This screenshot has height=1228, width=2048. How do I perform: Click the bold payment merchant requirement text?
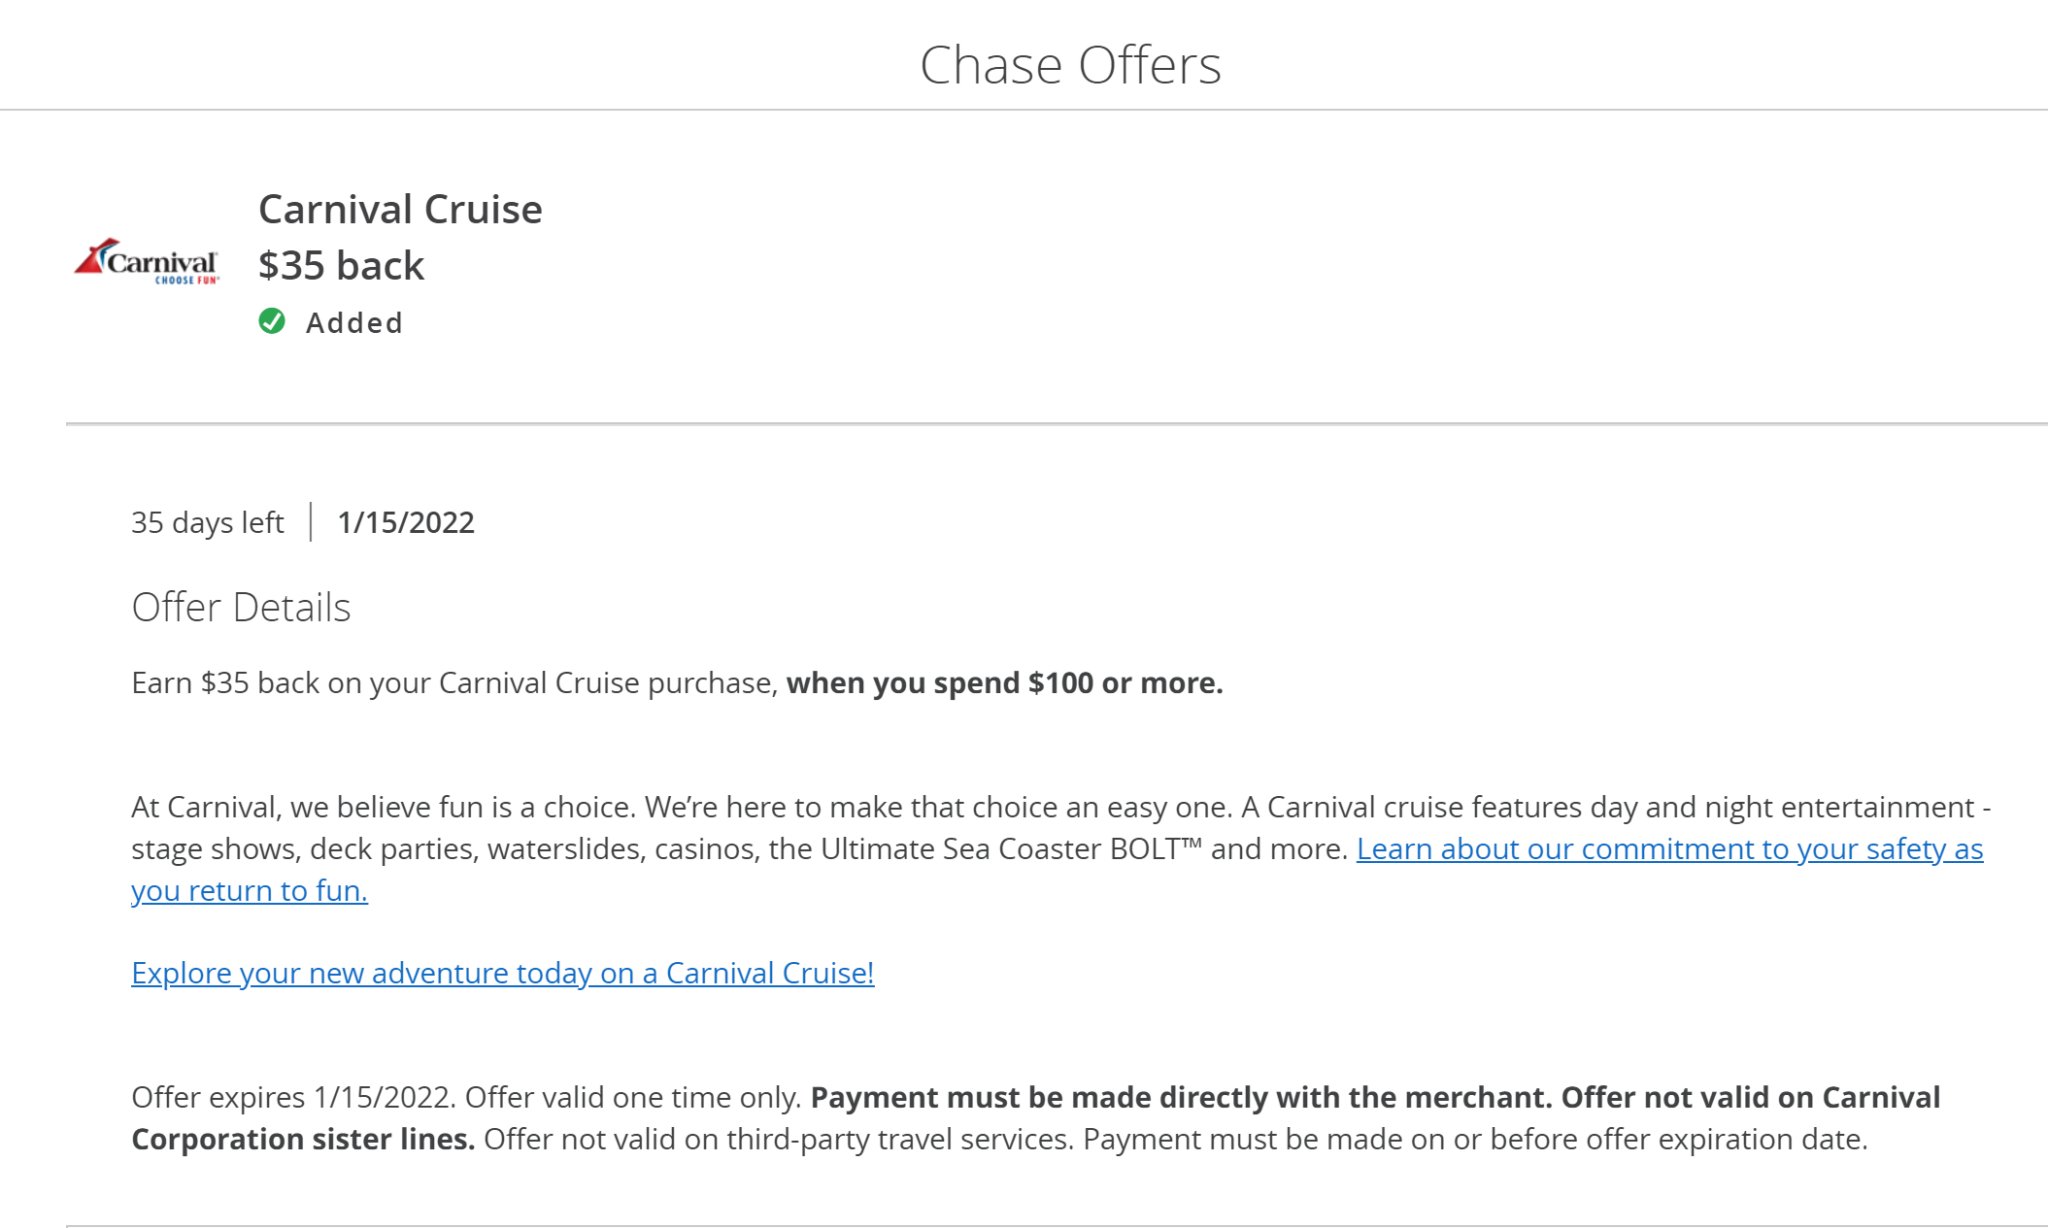click(x=1180, y=1097)
